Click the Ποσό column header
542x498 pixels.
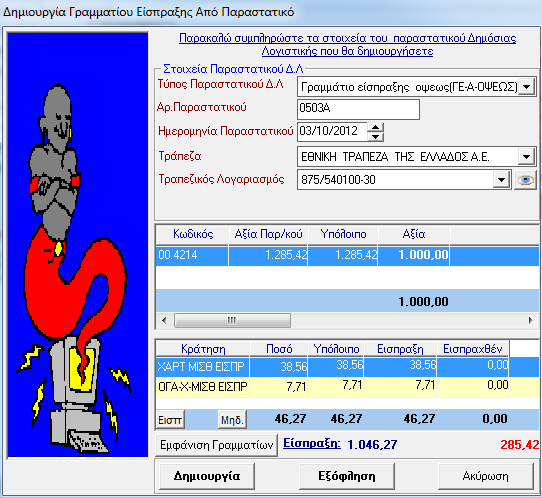pyautogui.click(x=279, y=349)
